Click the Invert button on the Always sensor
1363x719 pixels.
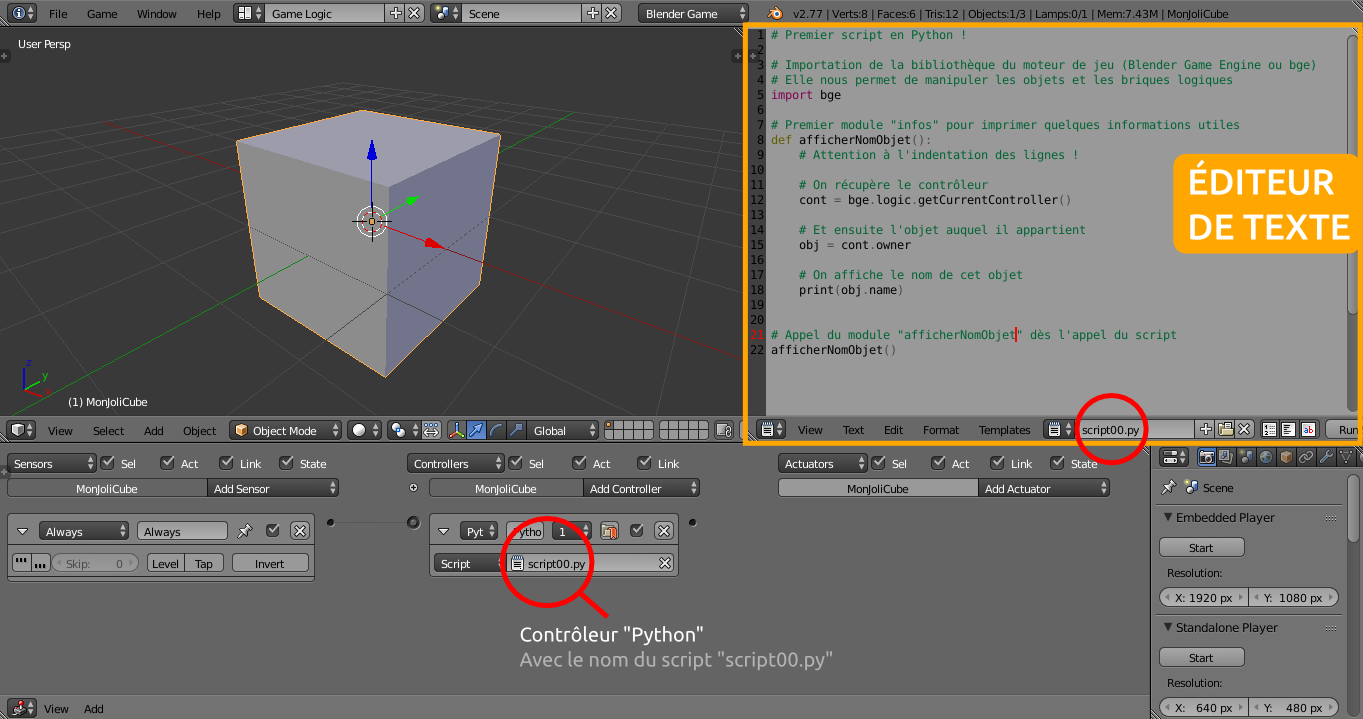tap(270, 563)
